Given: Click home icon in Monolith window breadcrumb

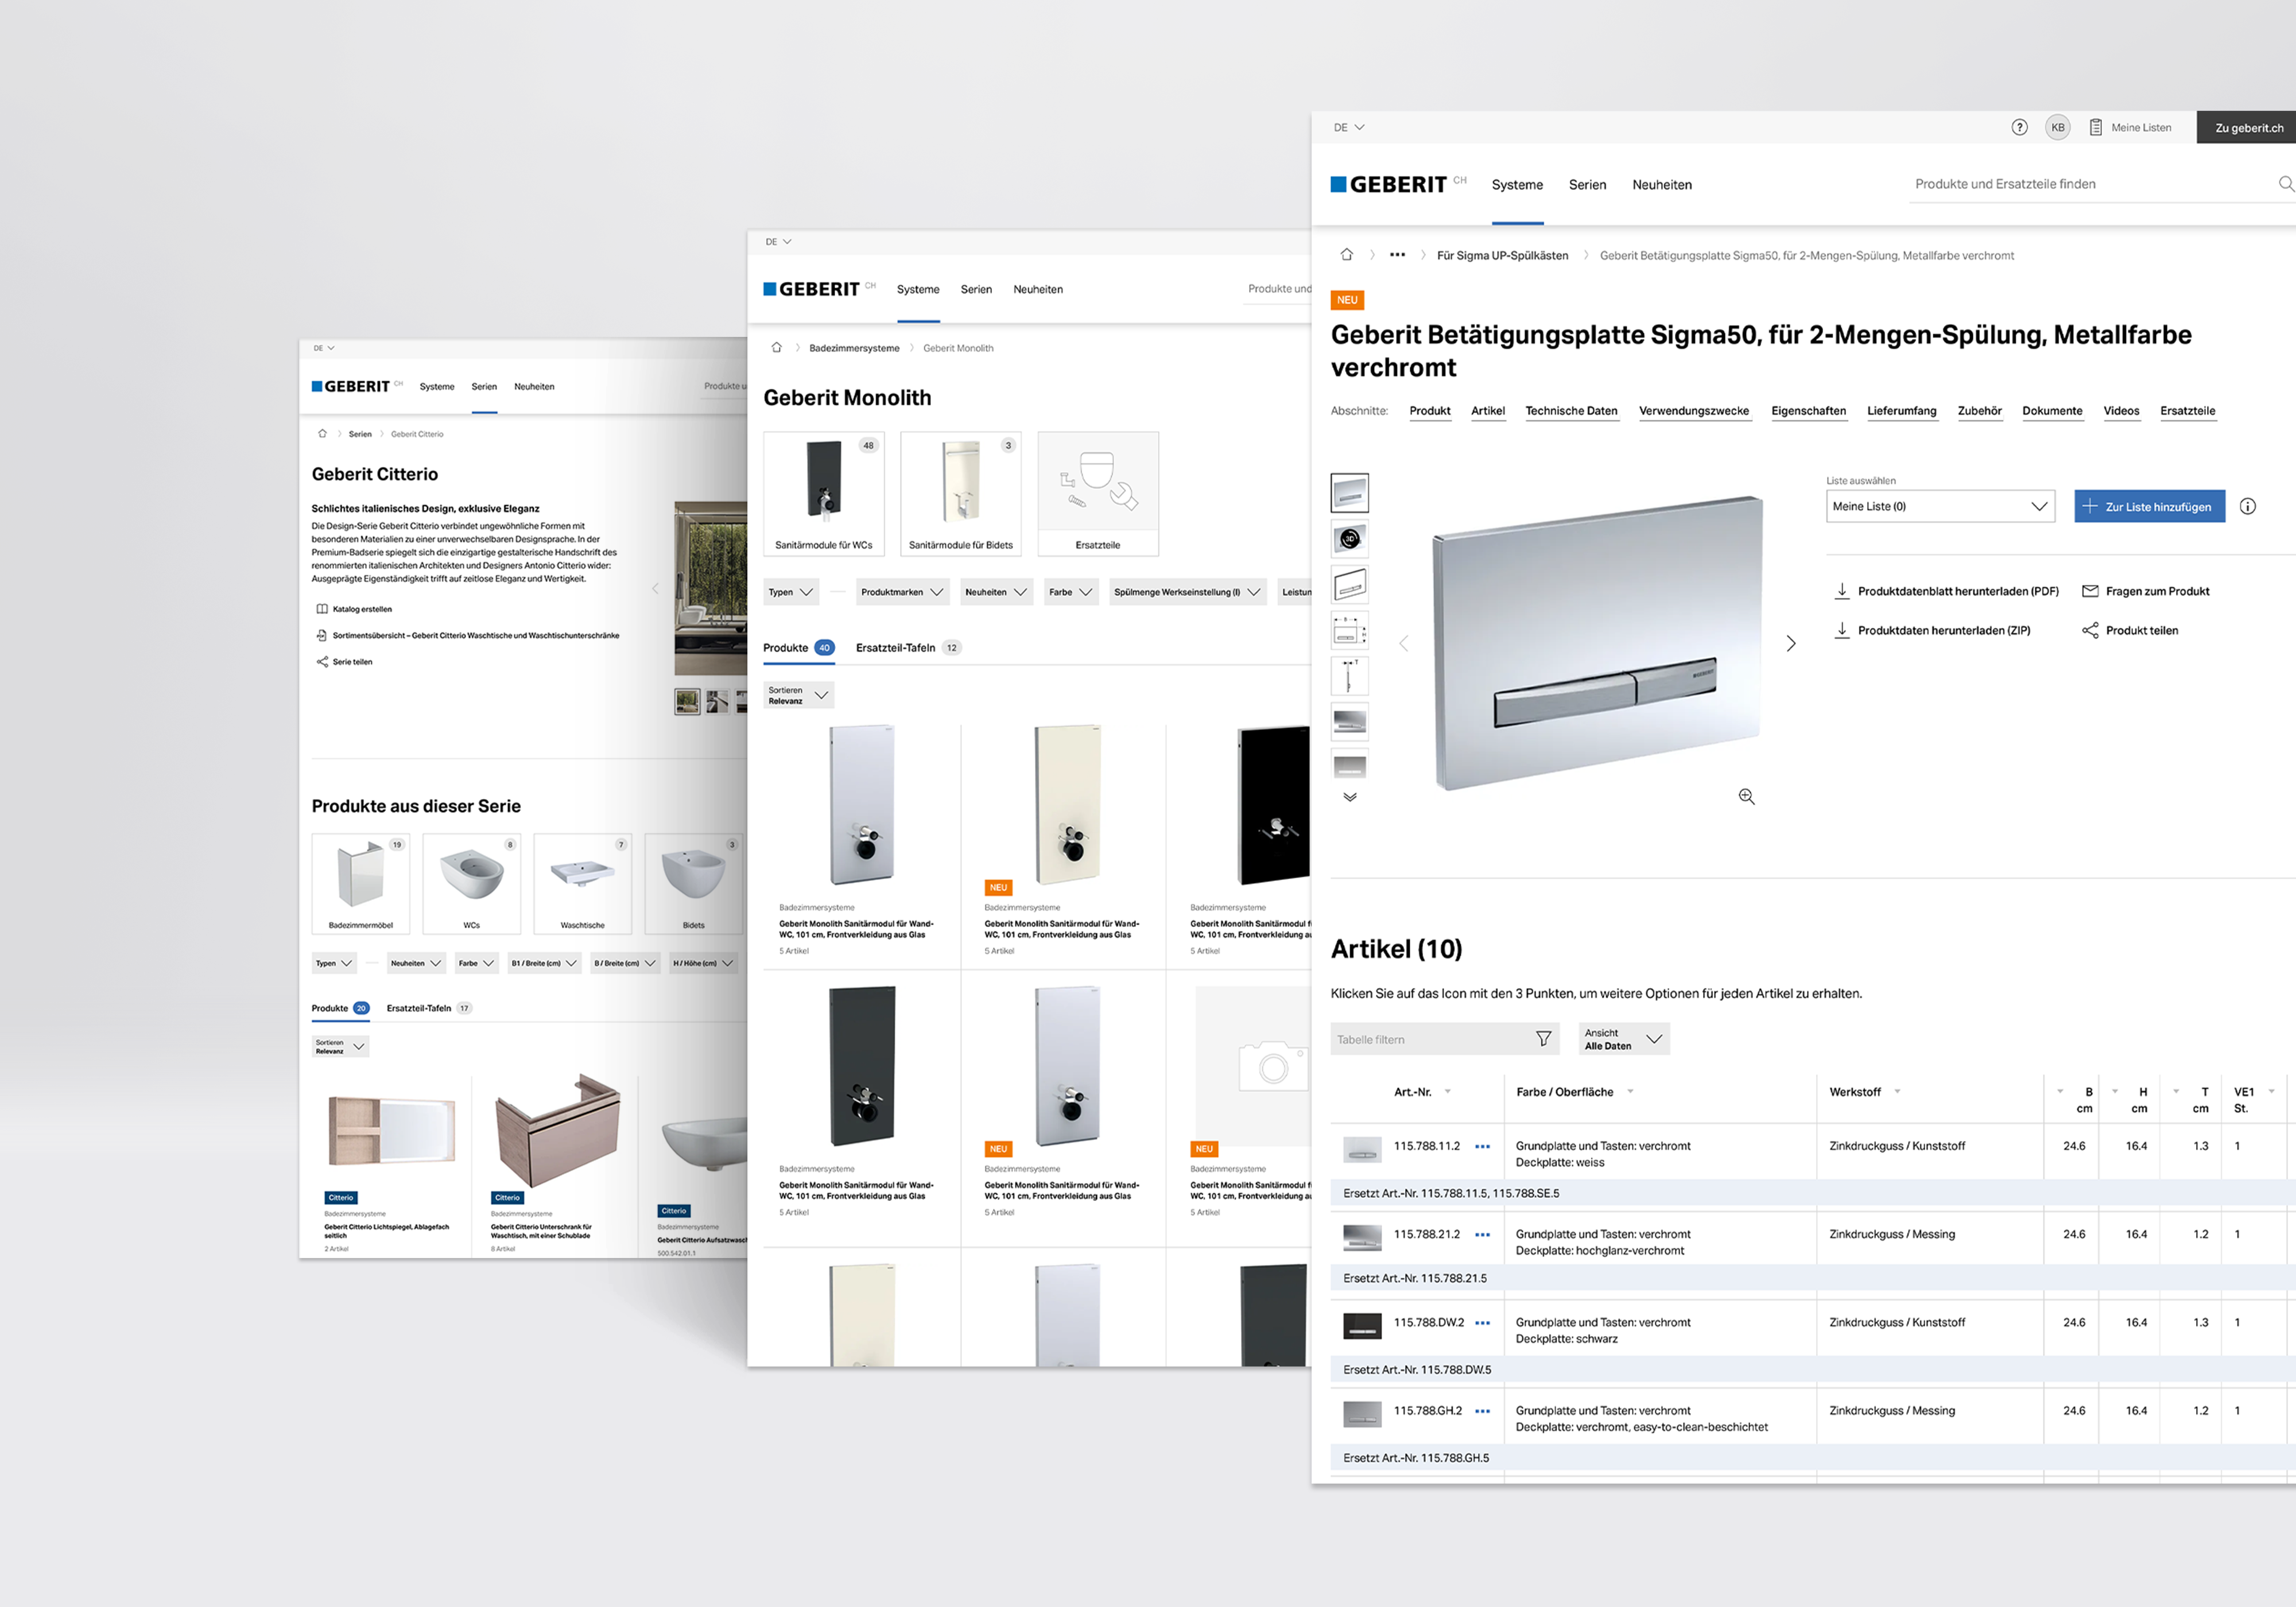Looking at the screenshot, I should pyautogui.click(x=776, y=348).
